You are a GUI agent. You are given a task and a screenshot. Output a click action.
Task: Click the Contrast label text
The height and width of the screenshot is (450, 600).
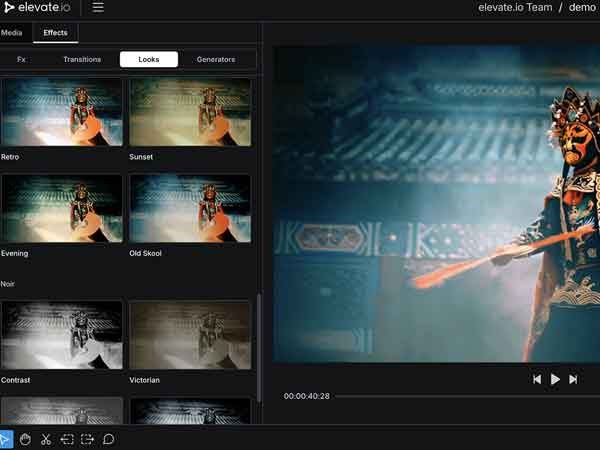point(16,380)
